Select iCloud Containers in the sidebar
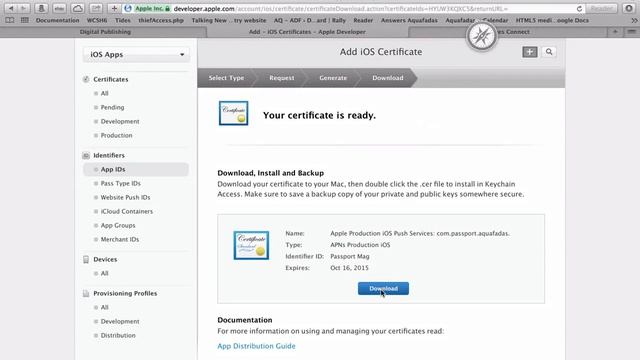Viewport: 640px width, 360px height. 127,211
